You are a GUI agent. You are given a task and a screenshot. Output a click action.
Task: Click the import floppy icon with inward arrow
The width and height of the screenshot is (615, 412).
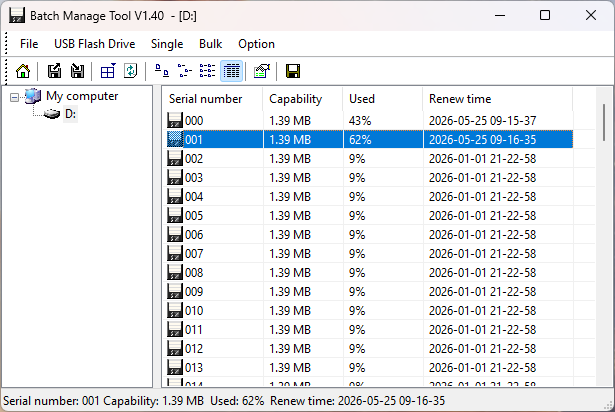pos(77,71)
